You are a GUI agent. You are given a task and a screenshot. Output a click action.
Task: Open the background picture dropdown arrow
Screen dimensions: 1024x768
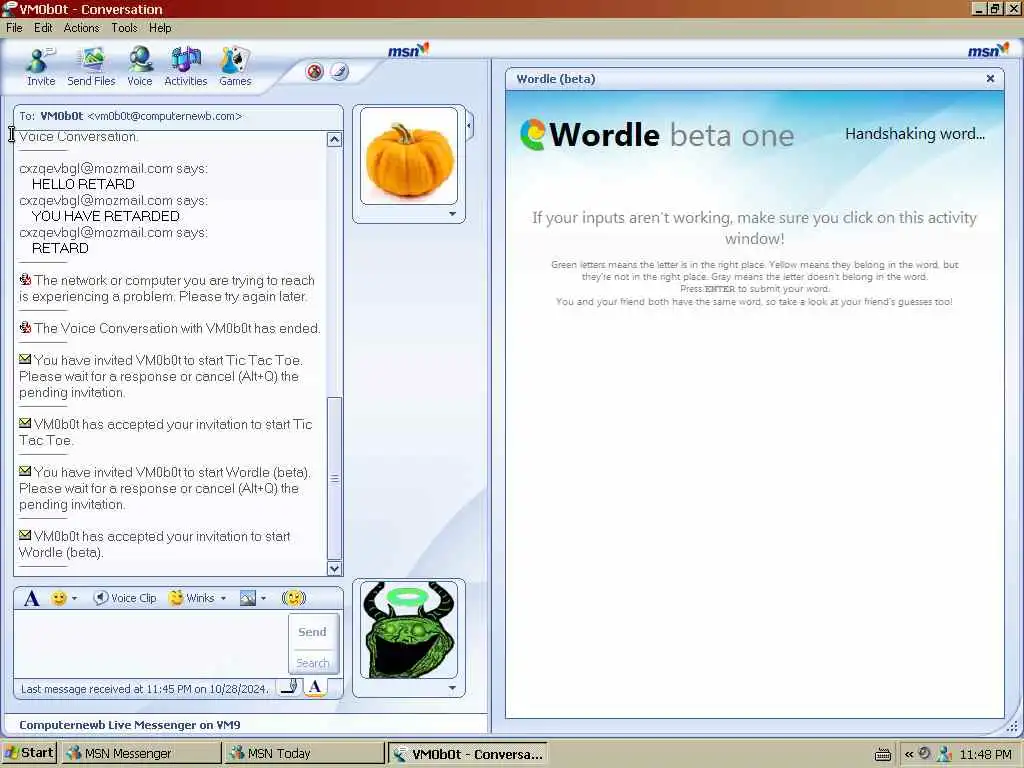click(x=263, y=598)
